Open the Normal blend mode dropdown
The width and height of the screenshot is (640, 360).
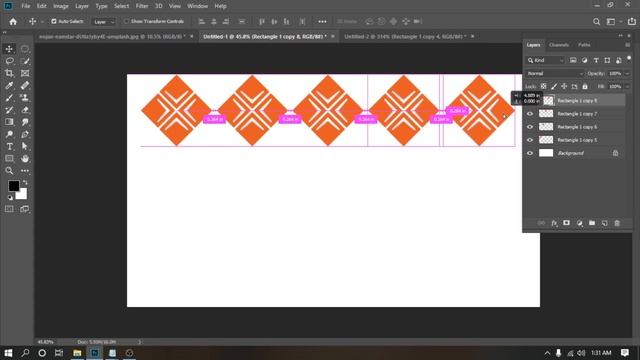coord(555,73)
